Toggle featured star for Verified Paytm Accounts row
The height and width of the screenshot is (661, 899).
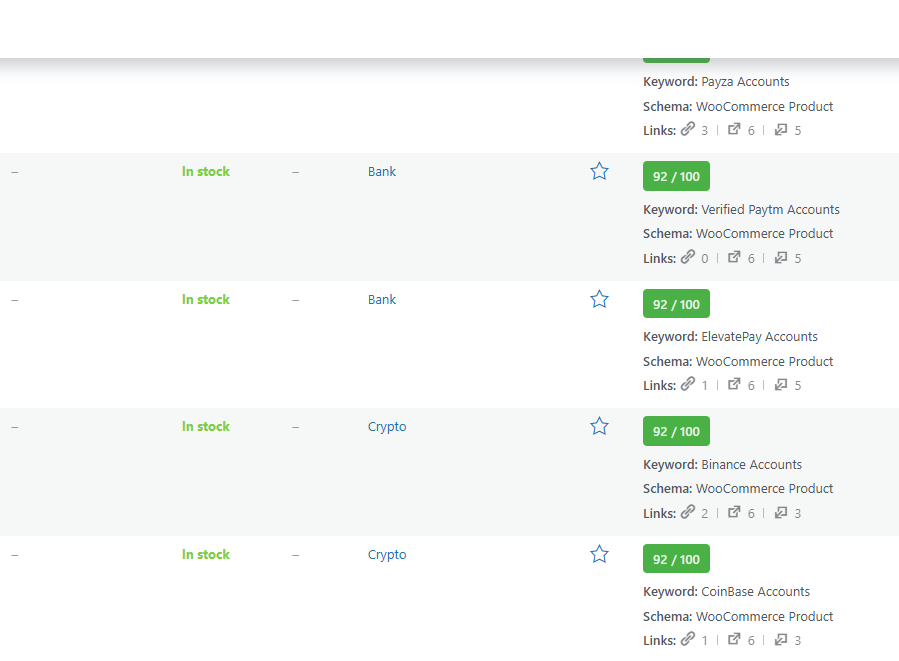point(599,171)
